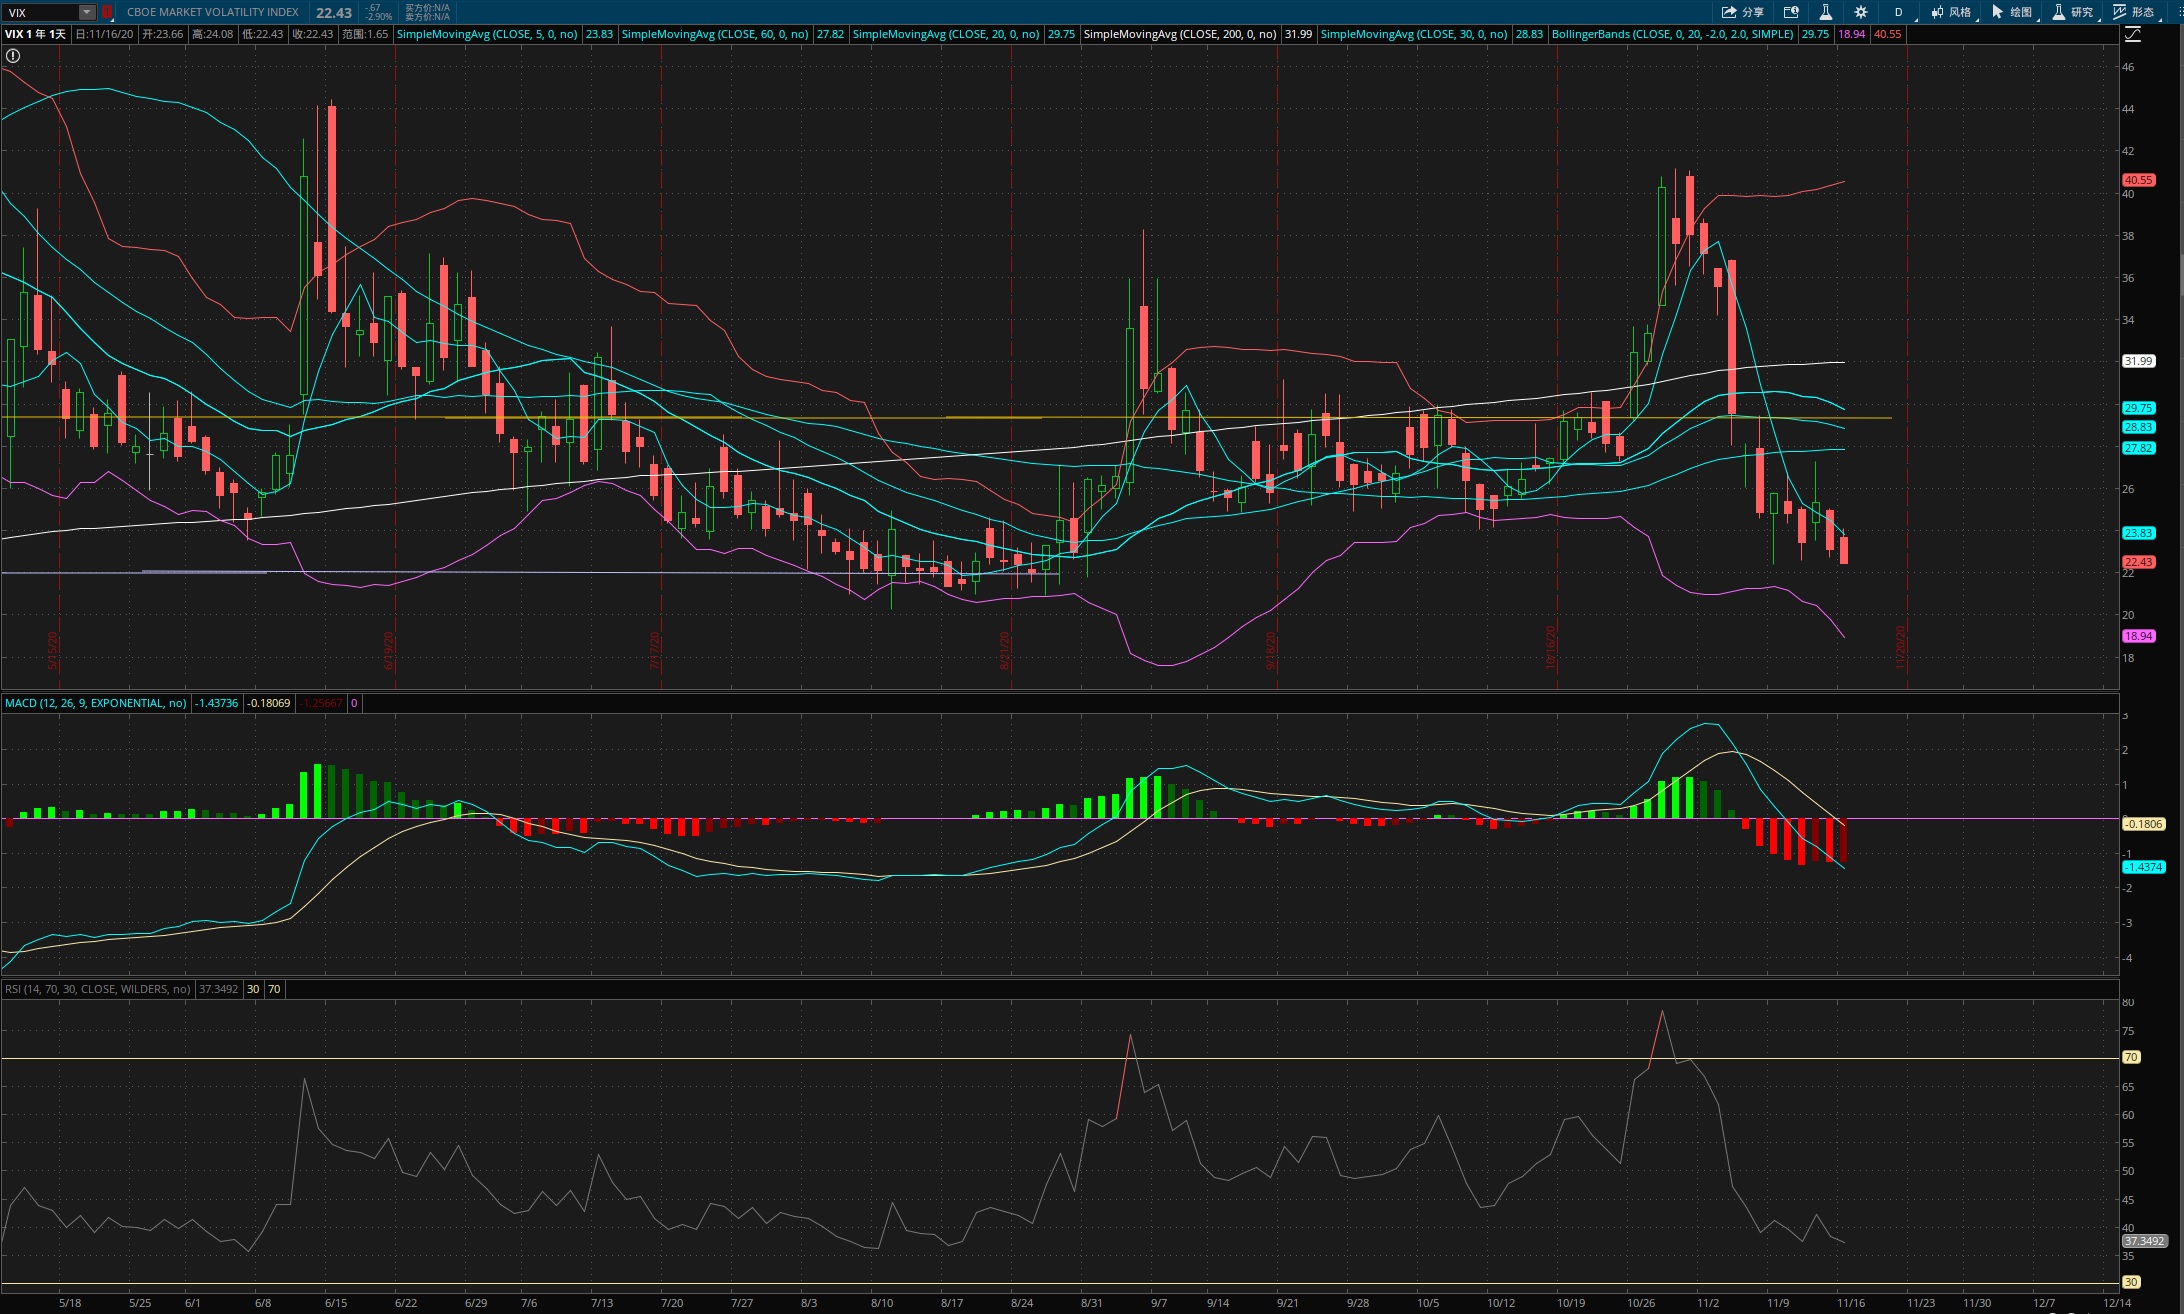The image size is (2184, 1314).
Task: Click the RSI value 37.3492 in header
Action: tap(218, 989)
